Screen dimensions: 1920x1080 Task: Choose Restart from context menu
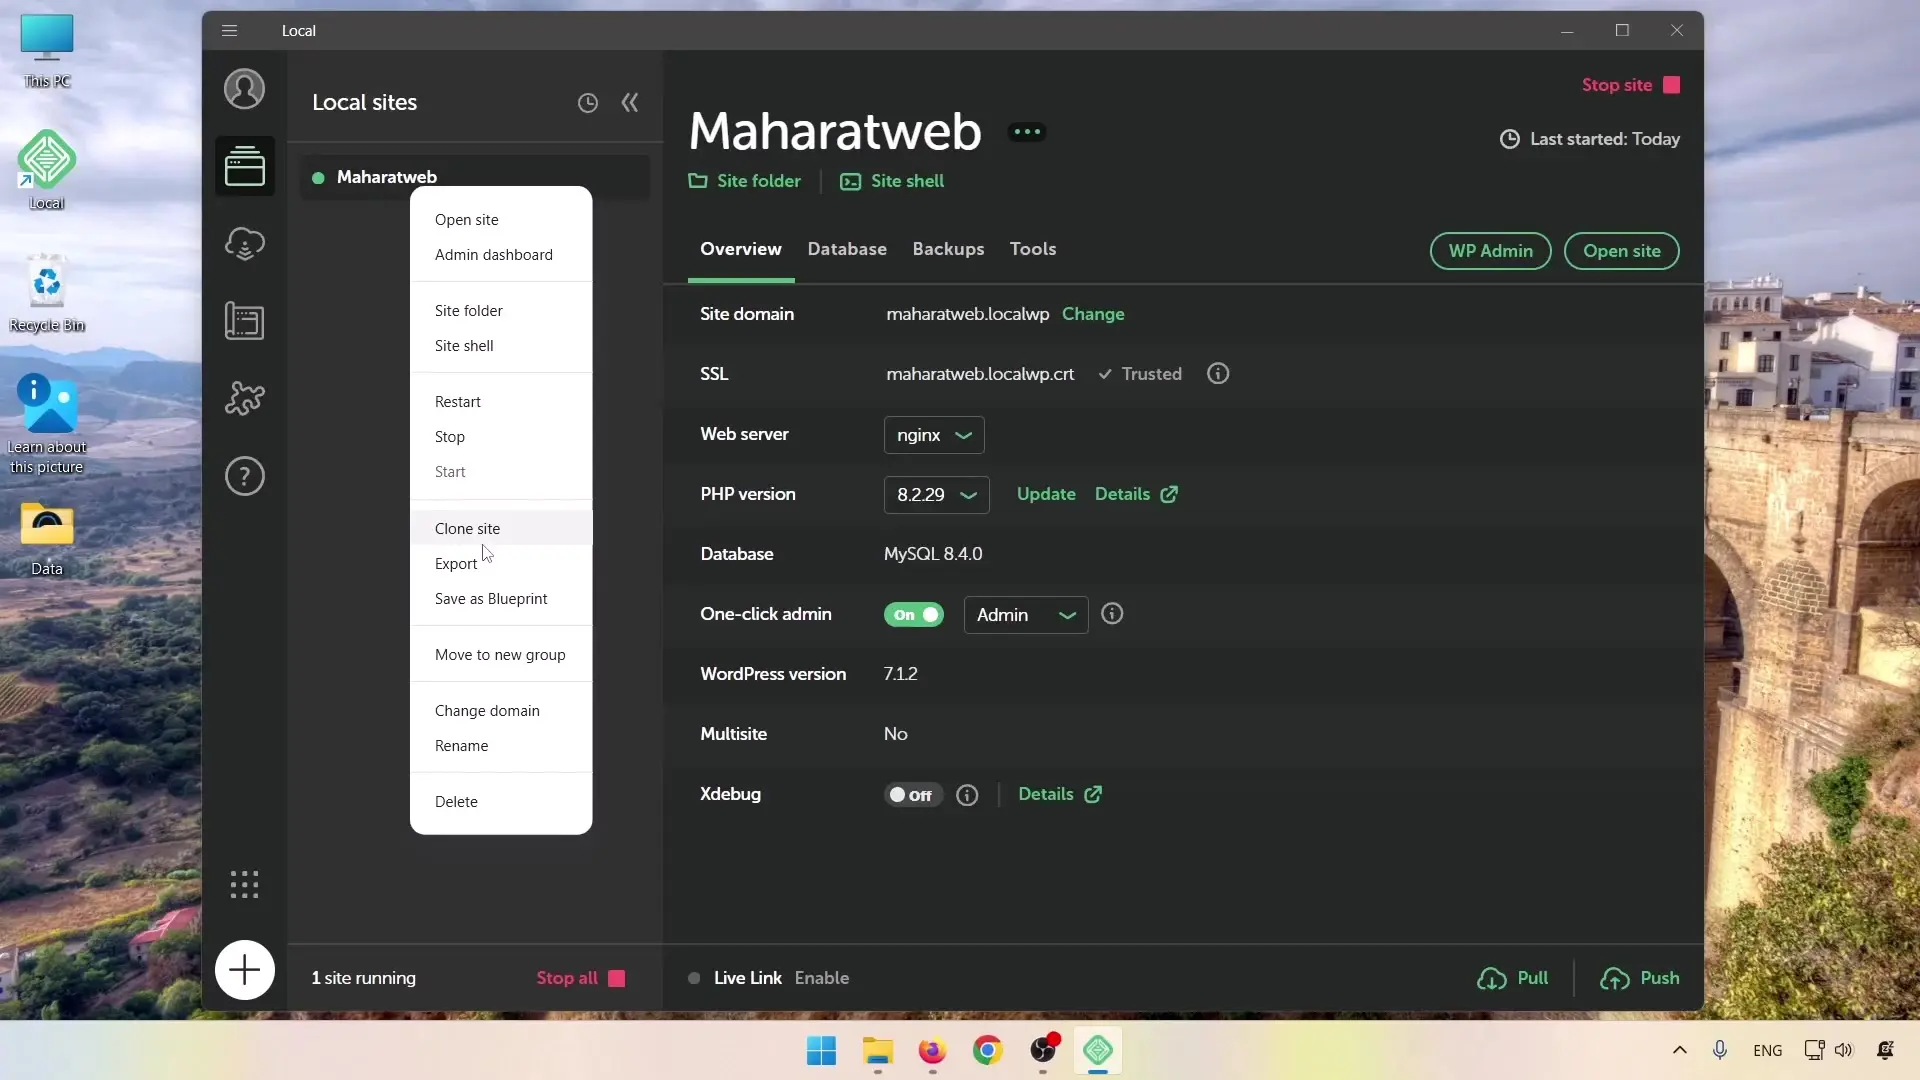pos(501,402)
